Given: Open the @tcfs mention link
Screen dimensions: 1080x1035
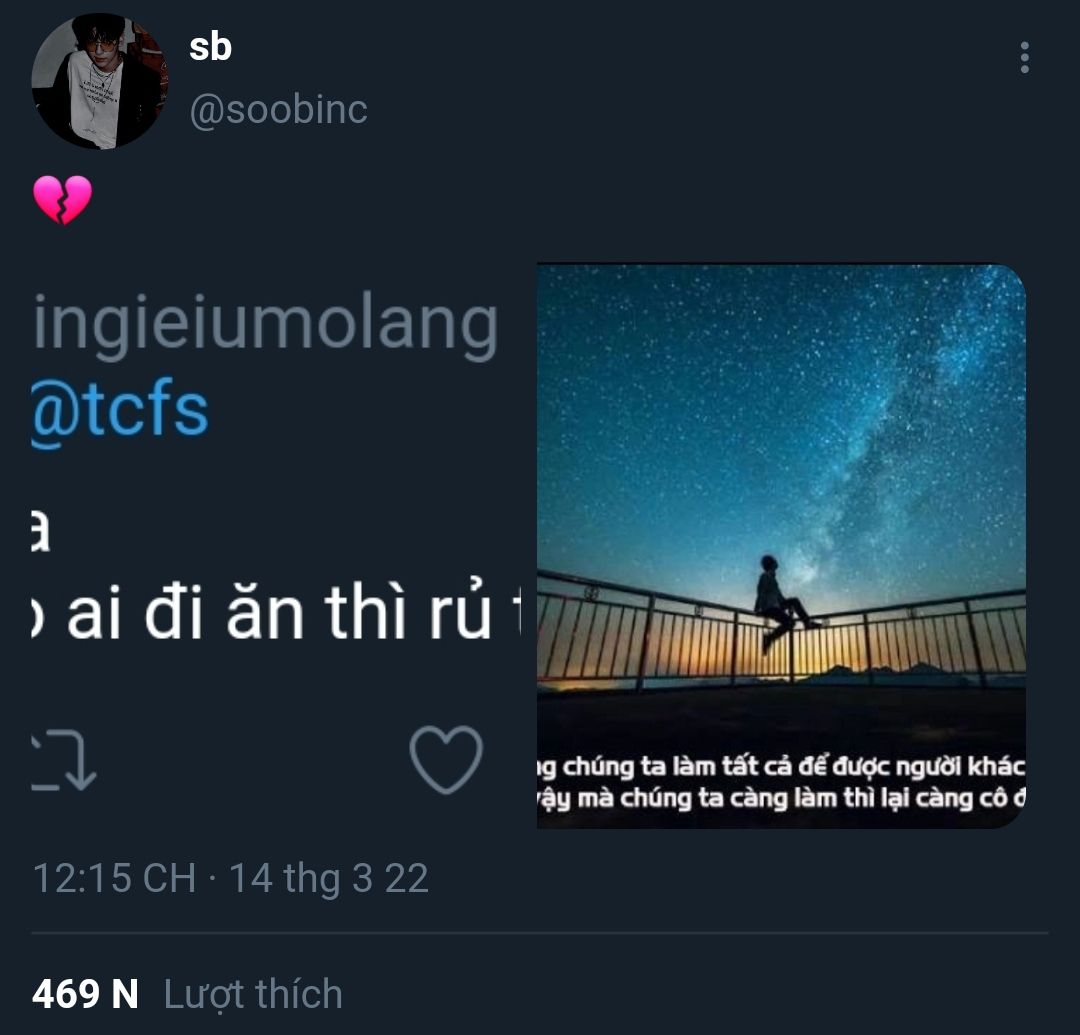Looking at the screenshot, I should coord(120,411).
